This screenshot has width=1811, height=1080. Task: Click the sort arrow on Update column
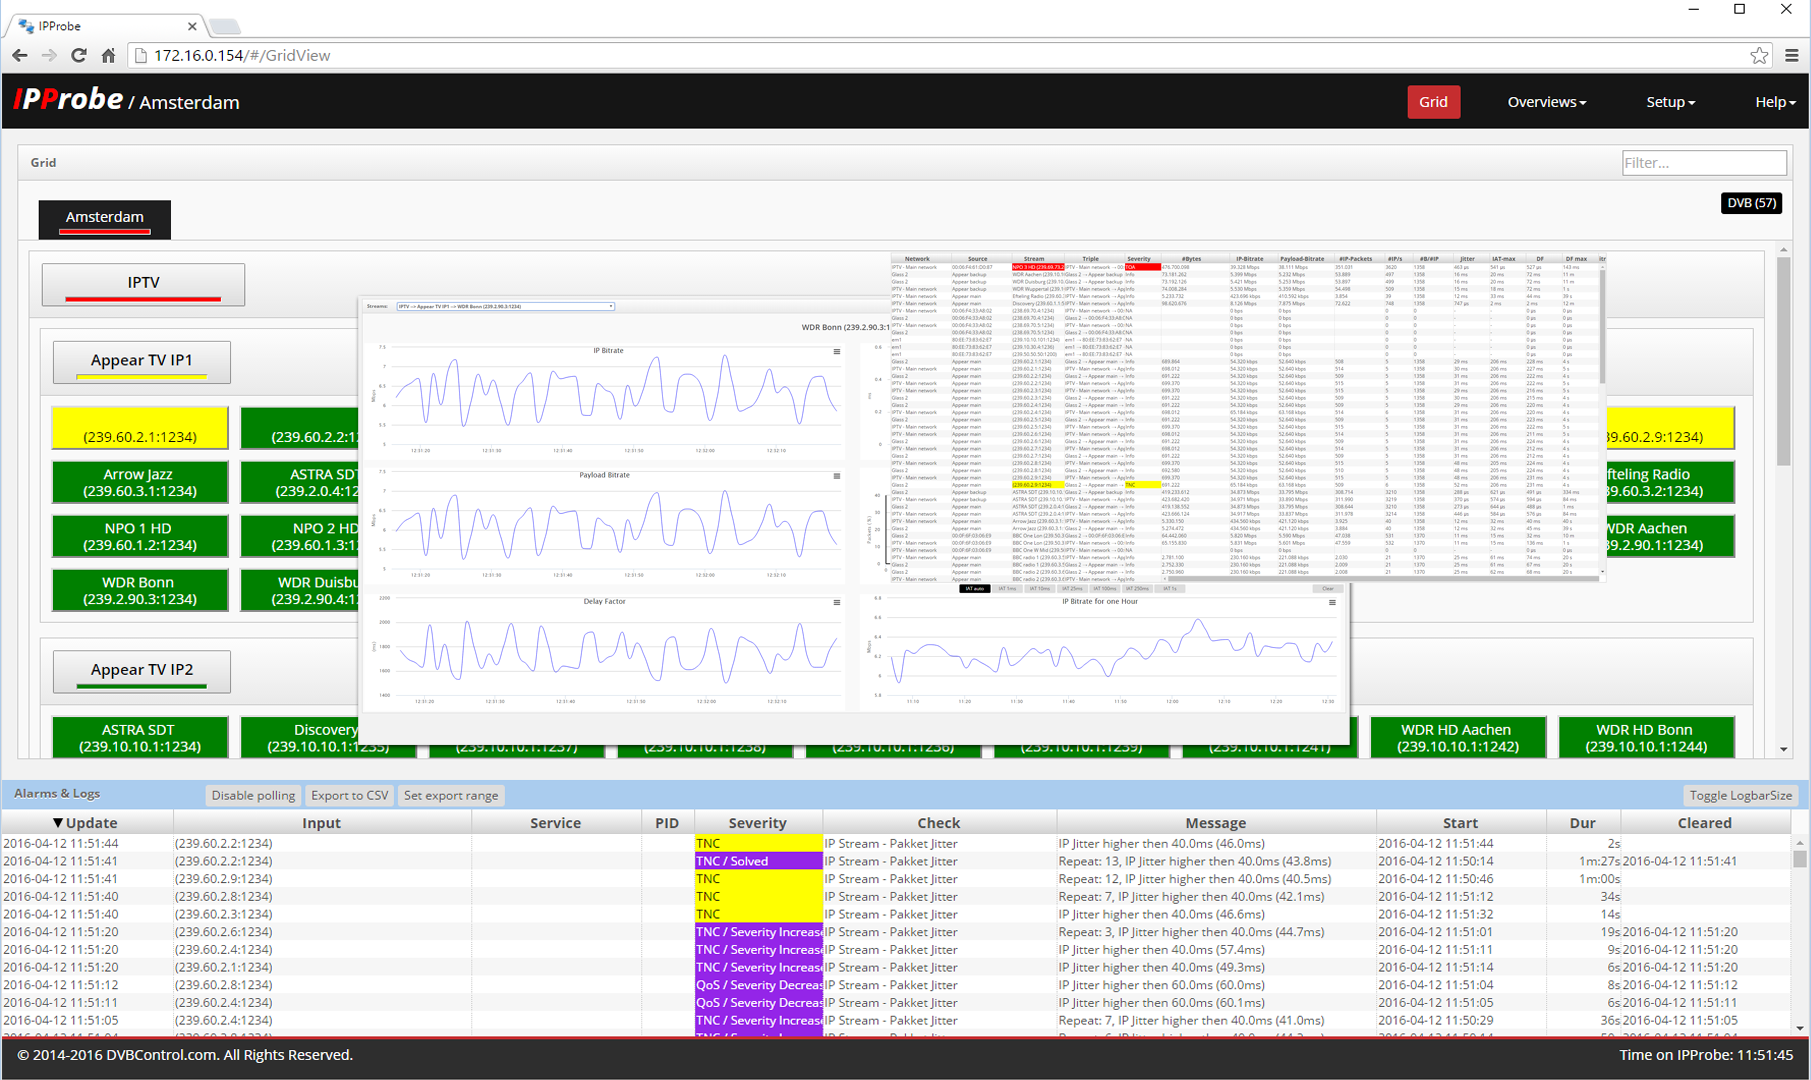pos(57,823)
